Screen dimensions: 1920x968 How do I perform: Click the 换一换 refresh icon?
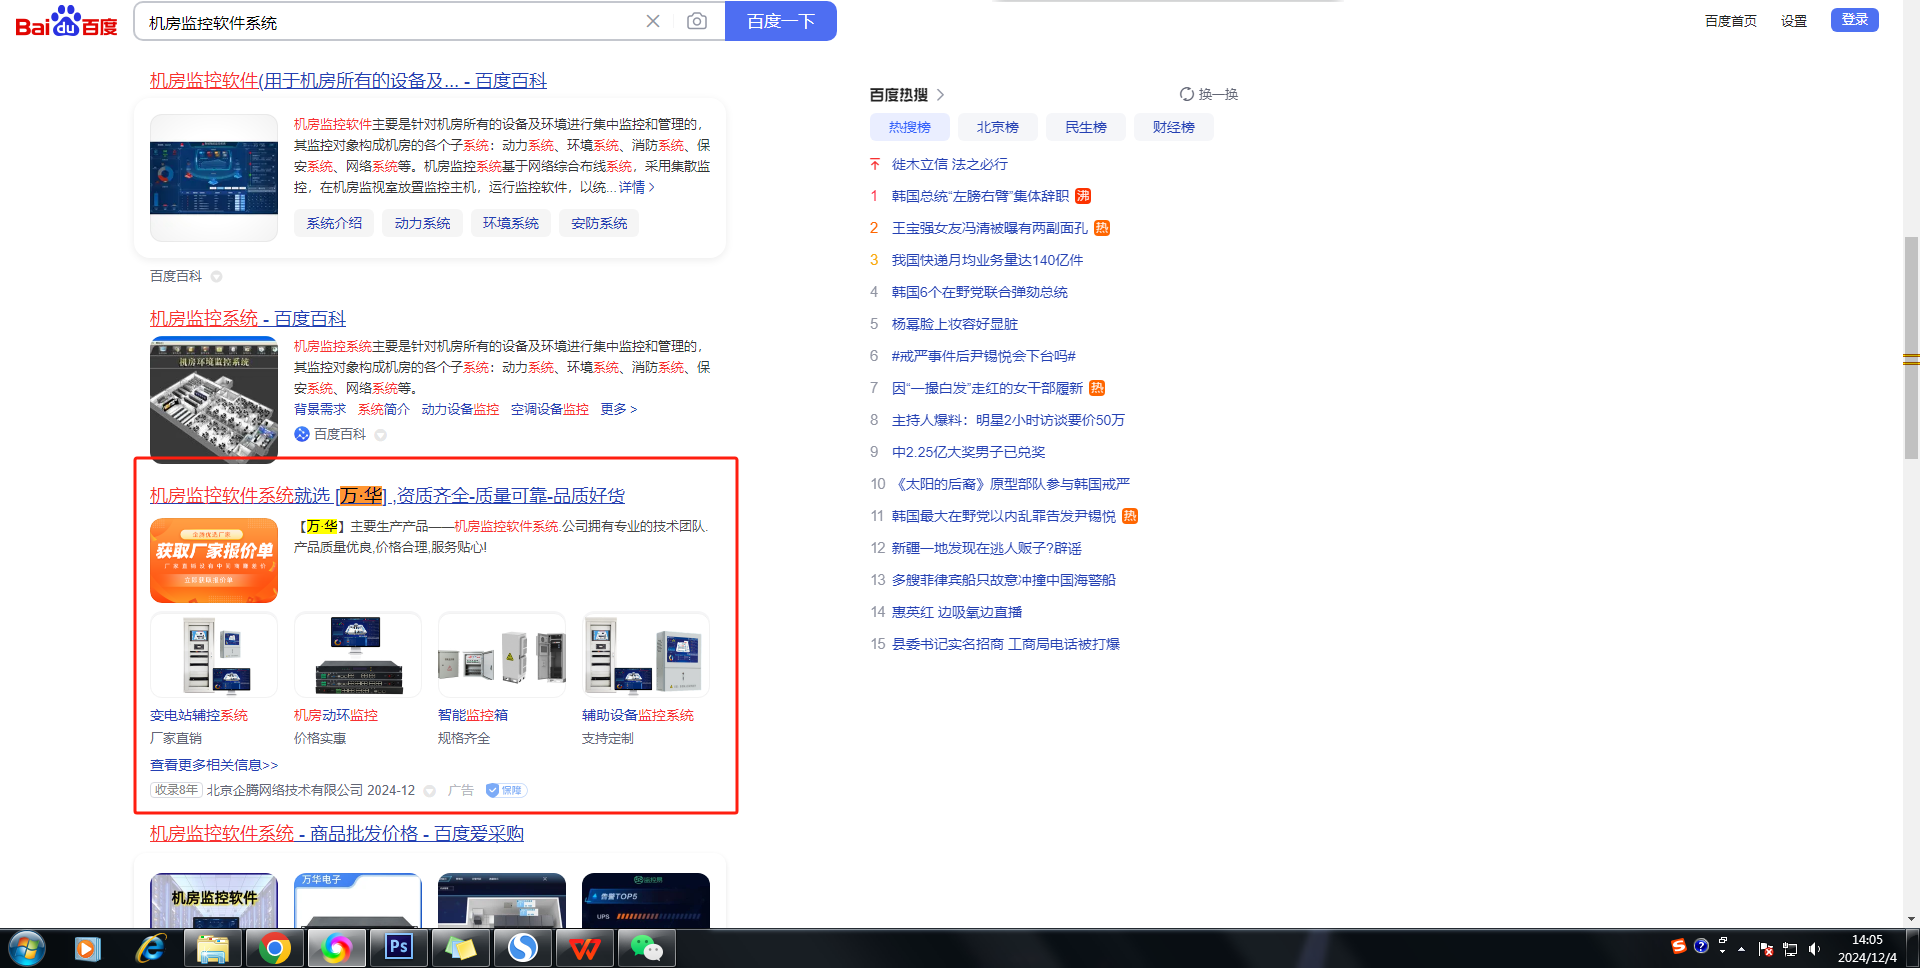[1187, 94]
